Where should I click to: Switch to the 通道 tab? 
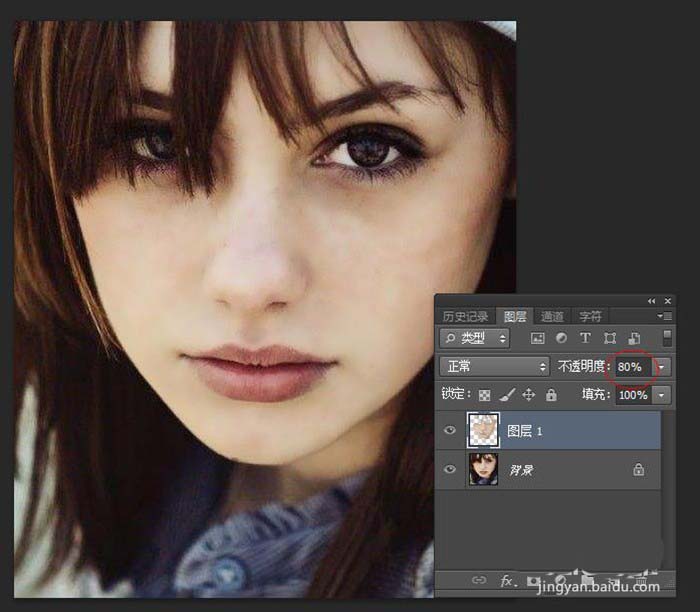click(552, 316)
